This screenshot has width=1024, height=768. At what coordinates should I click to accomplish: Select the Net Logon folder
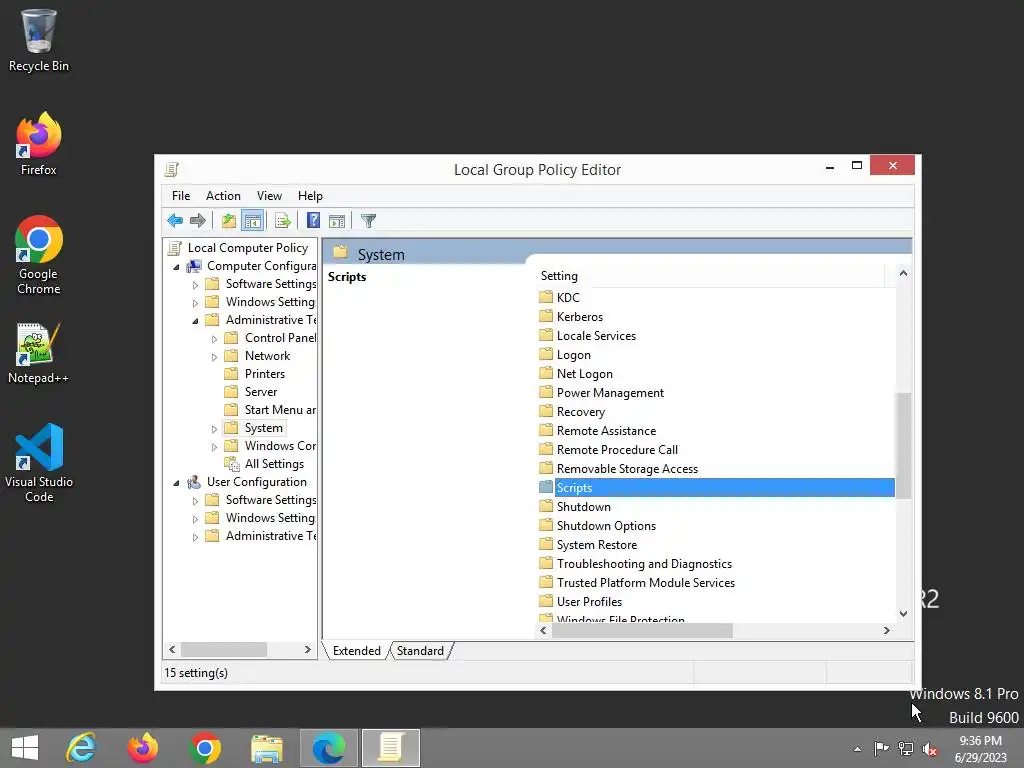point(584,374)
